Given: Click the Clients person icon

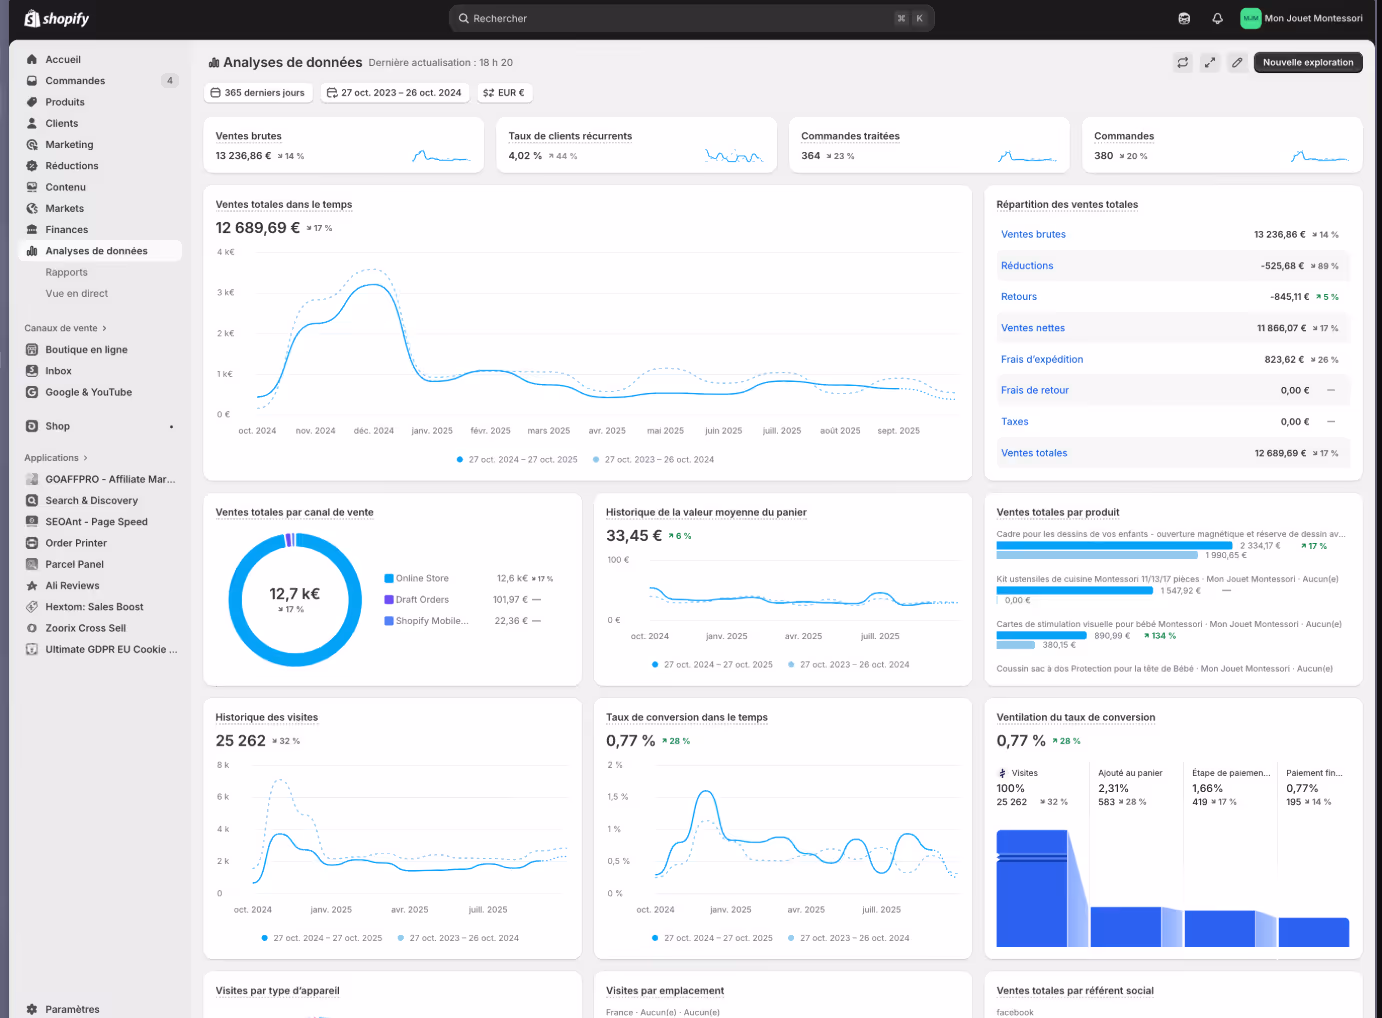Looking at the screenshot, I should pos(32,123).
